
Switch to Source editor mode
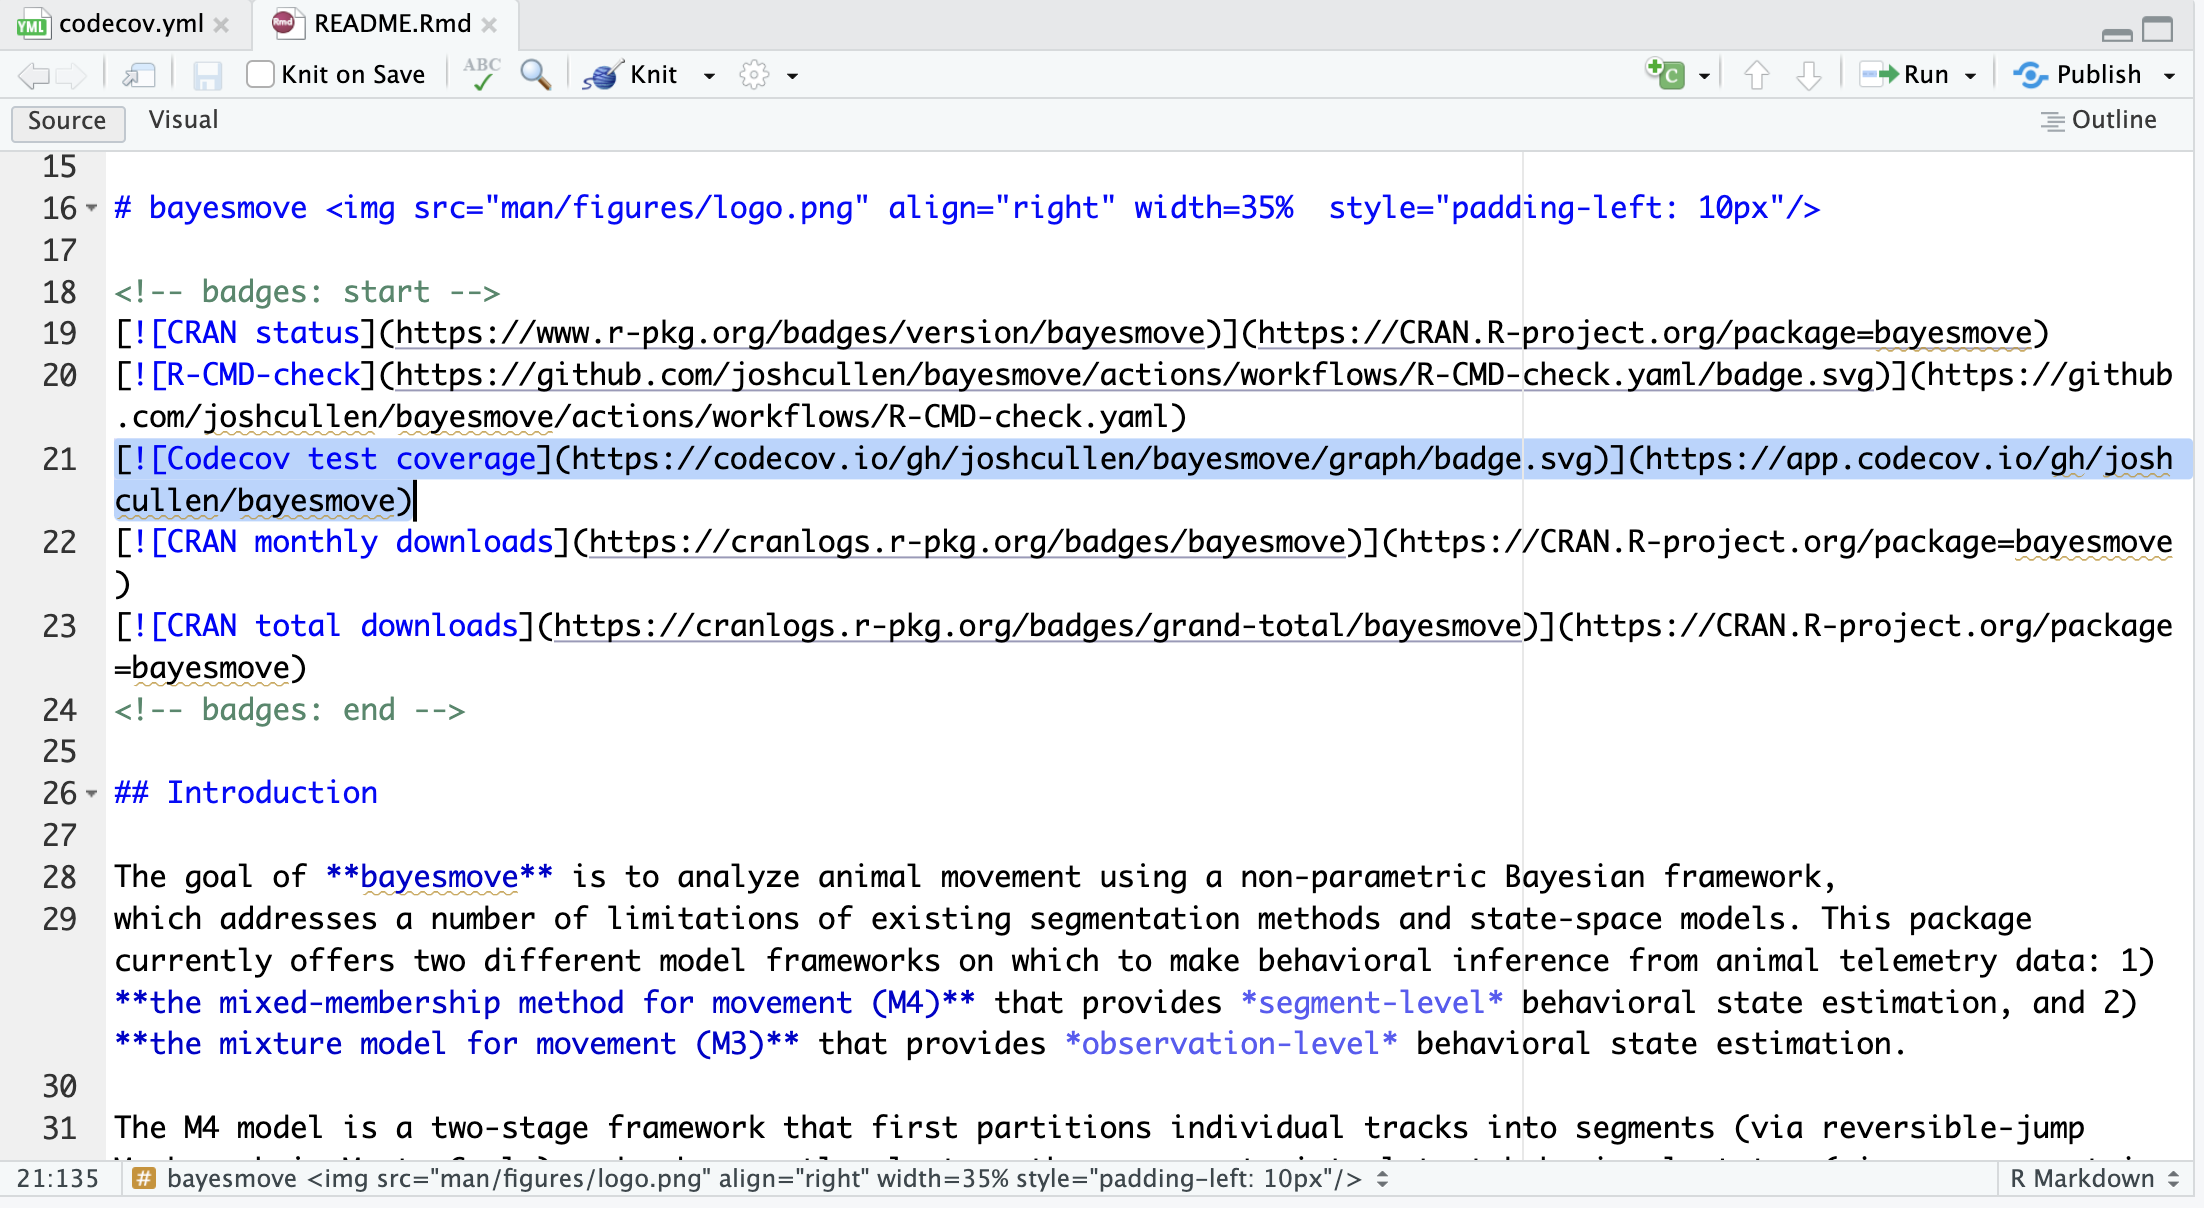tap(67, 121)
